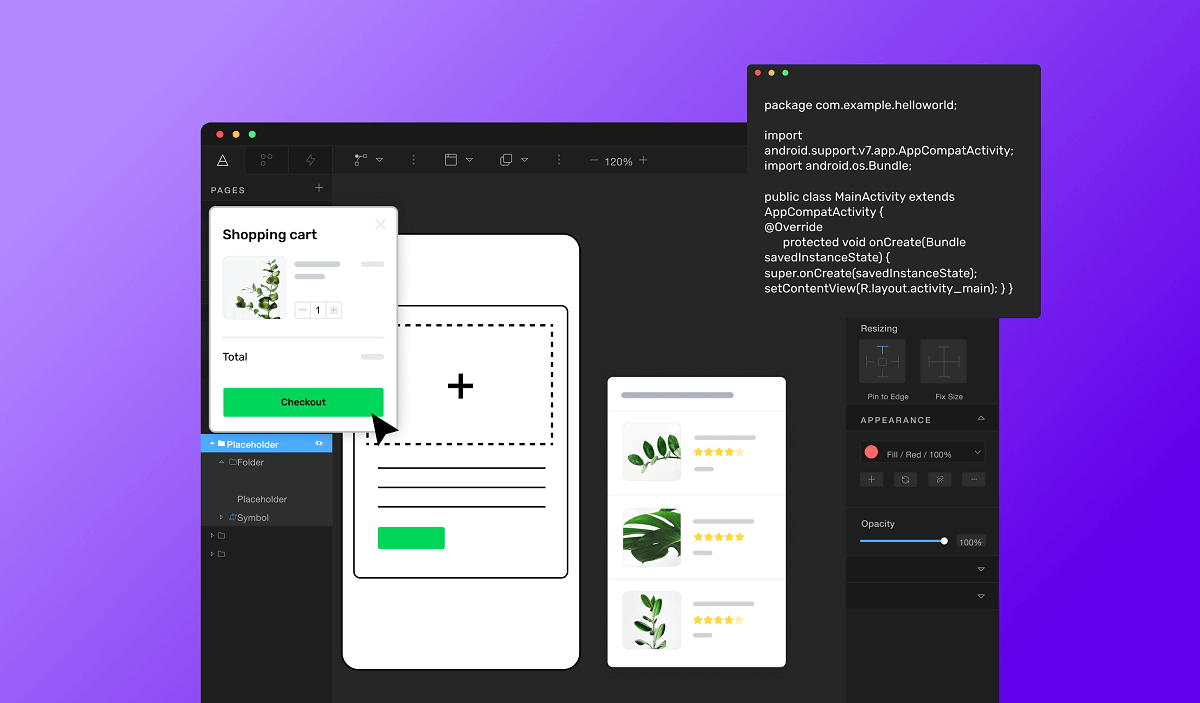Click the refresh icon button under Fill

tap(905, 480)
